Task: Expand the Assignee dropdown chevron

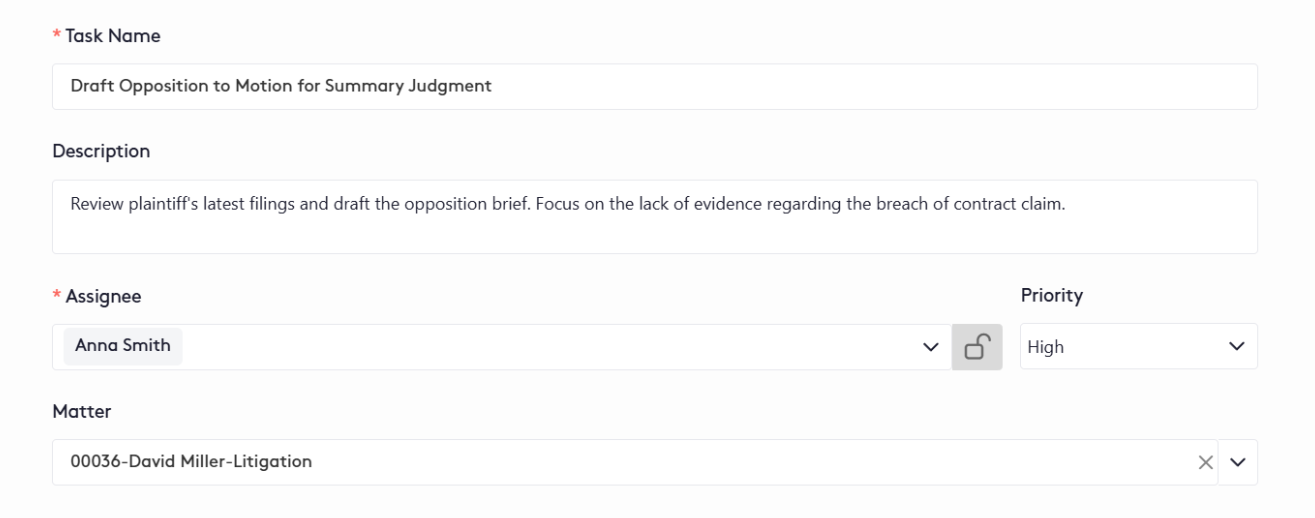Action: [x=931, y=347]
